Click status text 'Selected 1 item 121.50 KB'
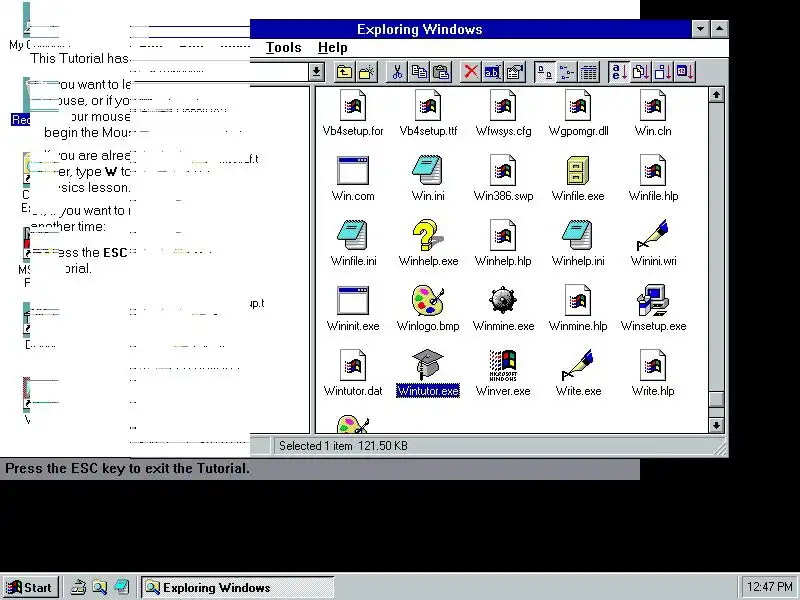This screenshot has height=600, width=800. [x=343, y=446]
